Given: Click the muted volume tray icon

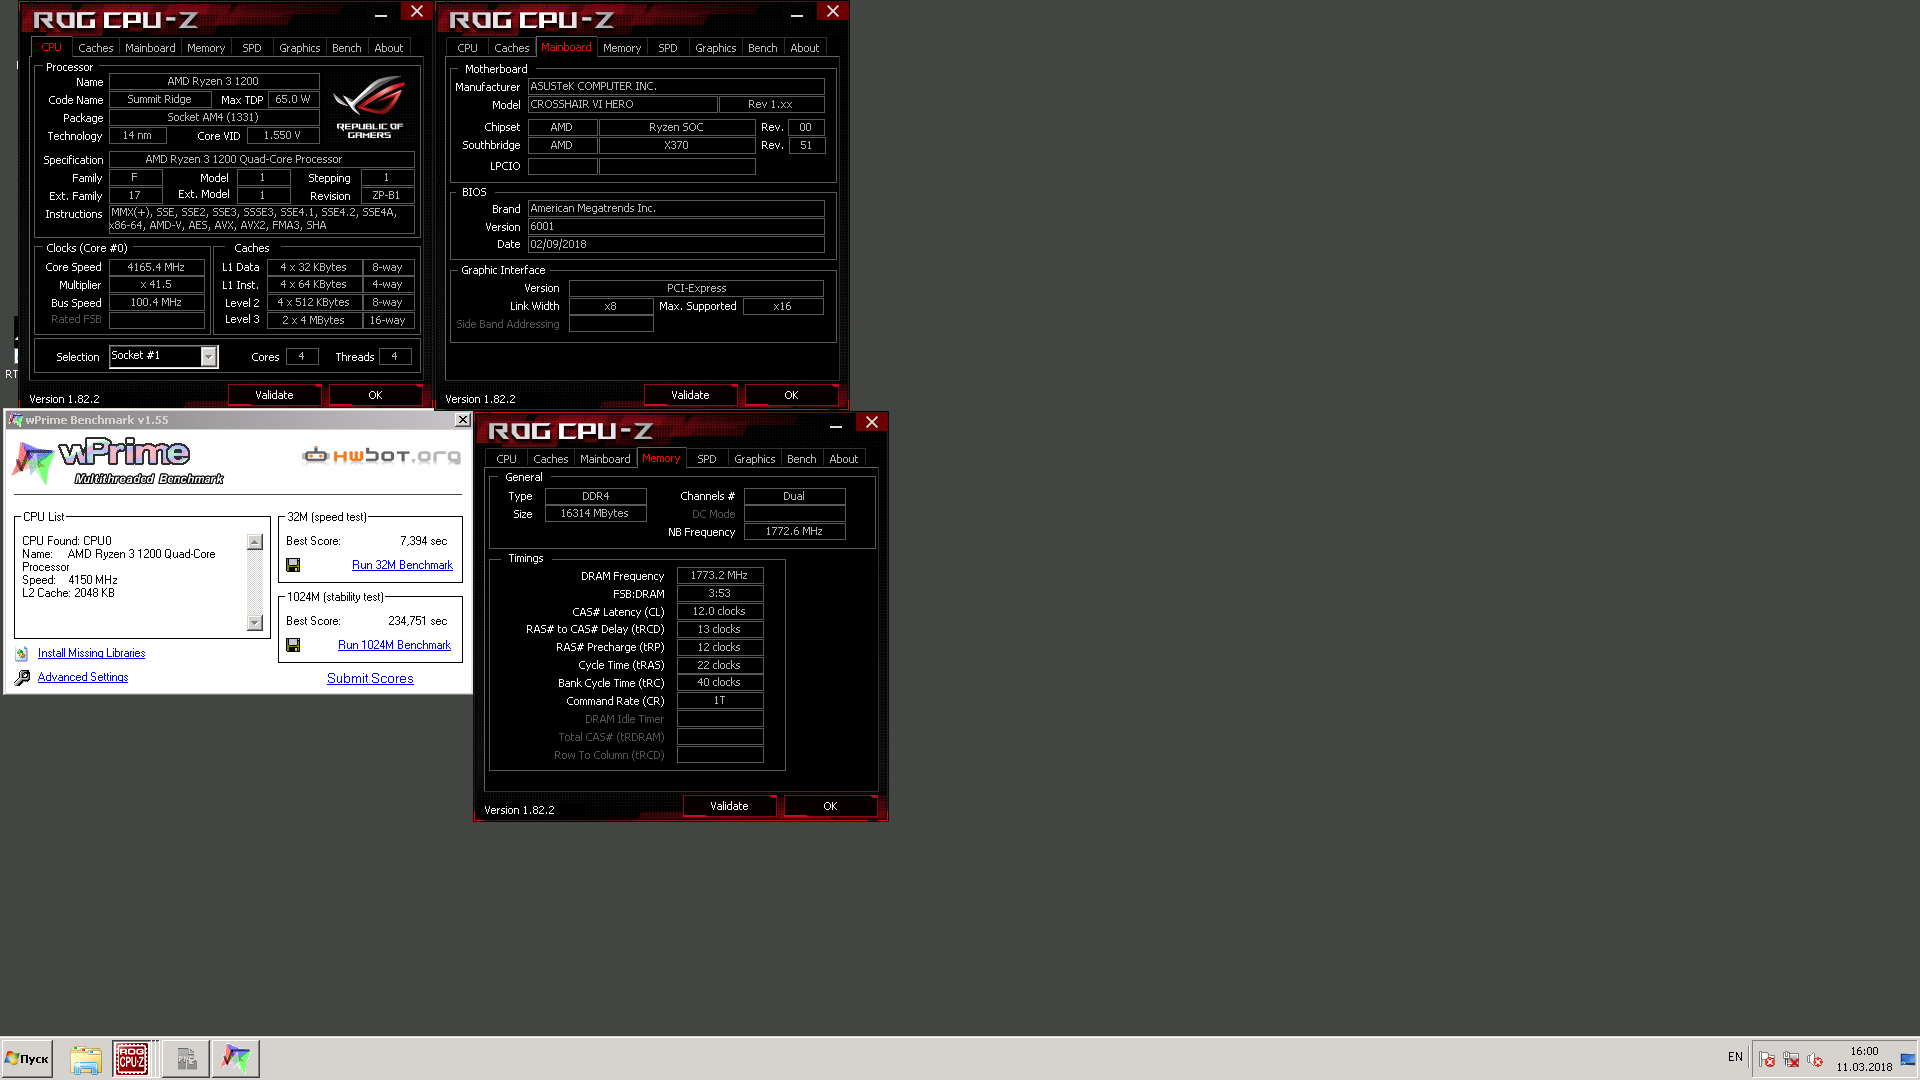Looking at the screenshot, I should click(x=1815, y=1060).
